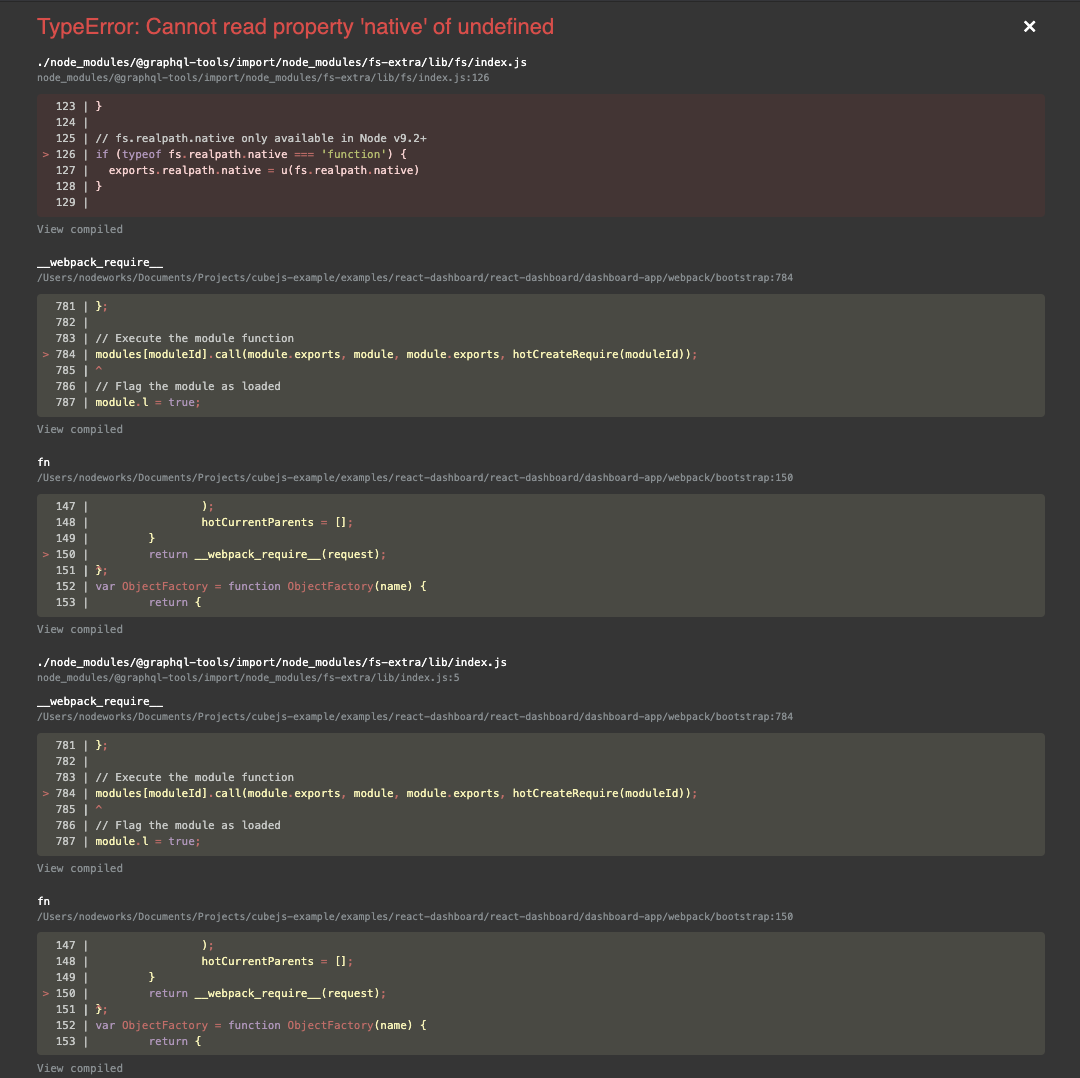Click first '// Flag the module as loaded' comment
Viewport: 1080px width, 1078px height.
[x=188, y=386]
